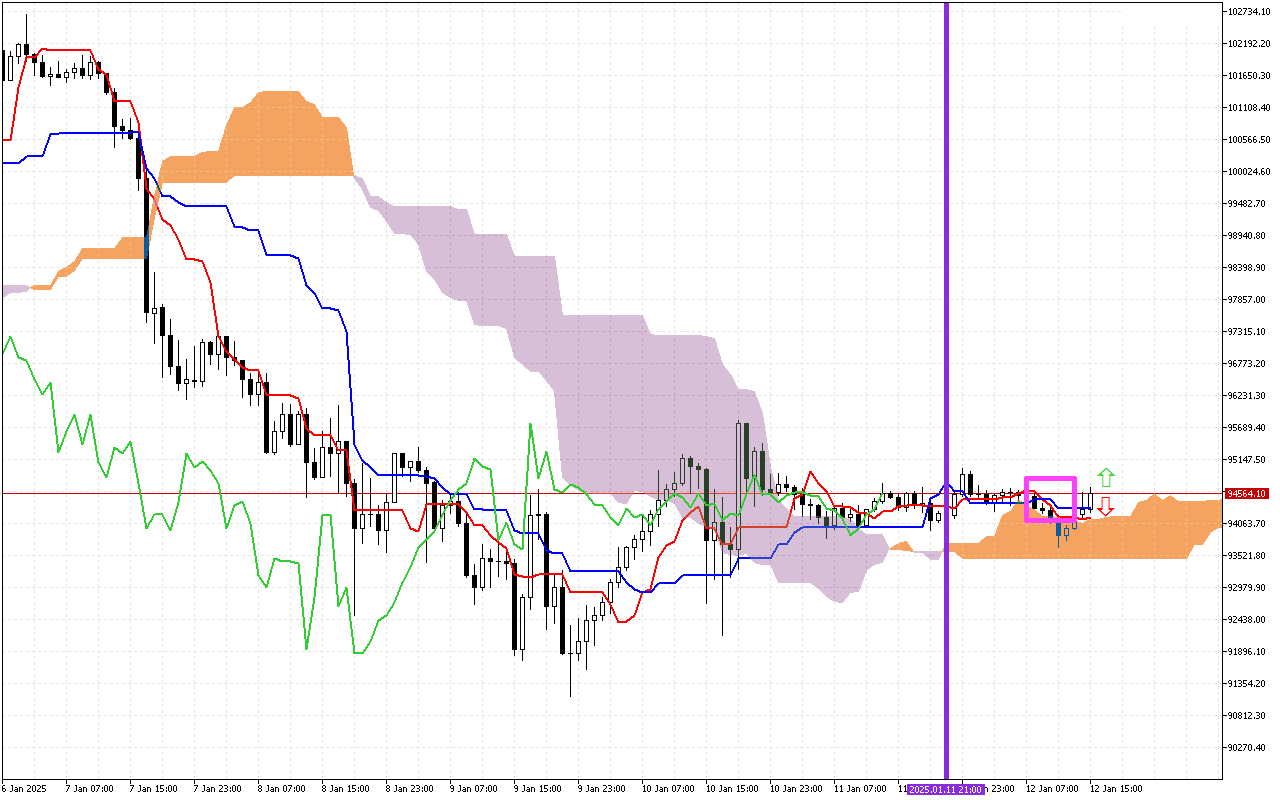Screen dimensions: 1280x800
Task: Select price label 97315.10 on the axis
Action: click(x=1248, y=332)
